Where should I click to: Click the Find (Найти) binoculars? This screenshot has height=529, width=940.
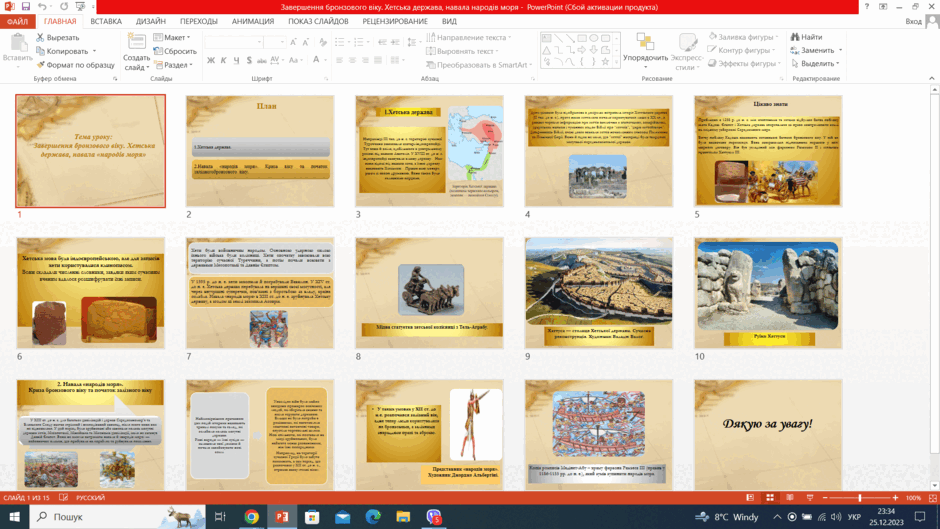(795, 37)
